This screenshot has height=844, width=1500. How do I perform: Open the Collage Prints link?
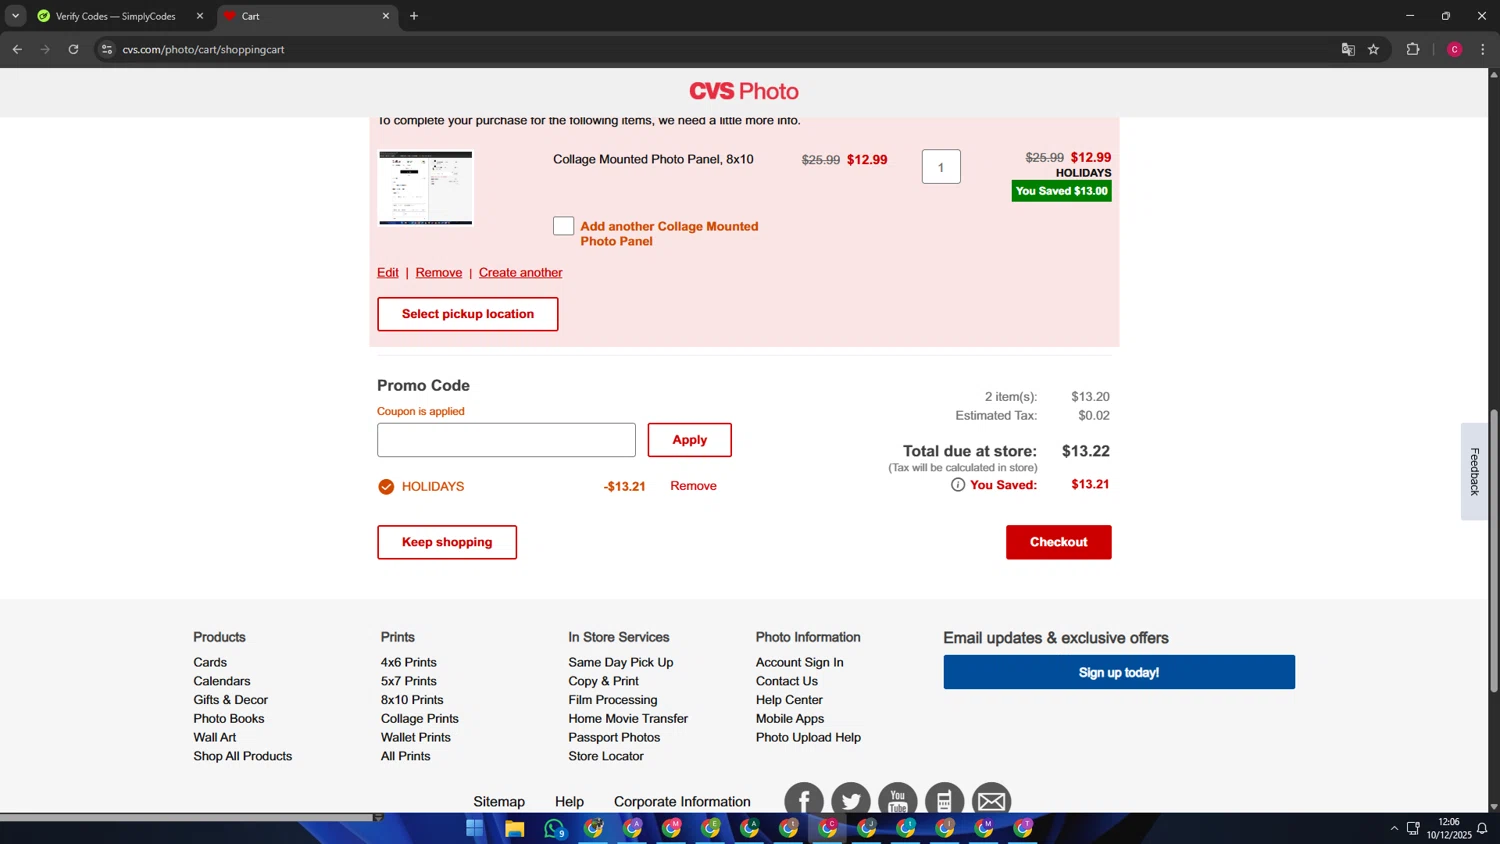click(x=420, y=718)
